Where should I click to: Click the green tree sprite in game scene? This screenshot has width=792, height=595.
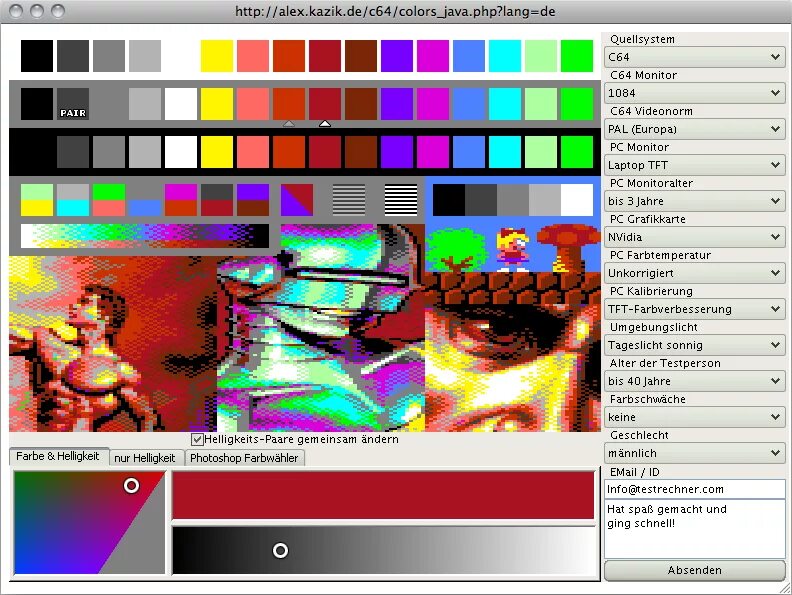click(x=456, y=250)
